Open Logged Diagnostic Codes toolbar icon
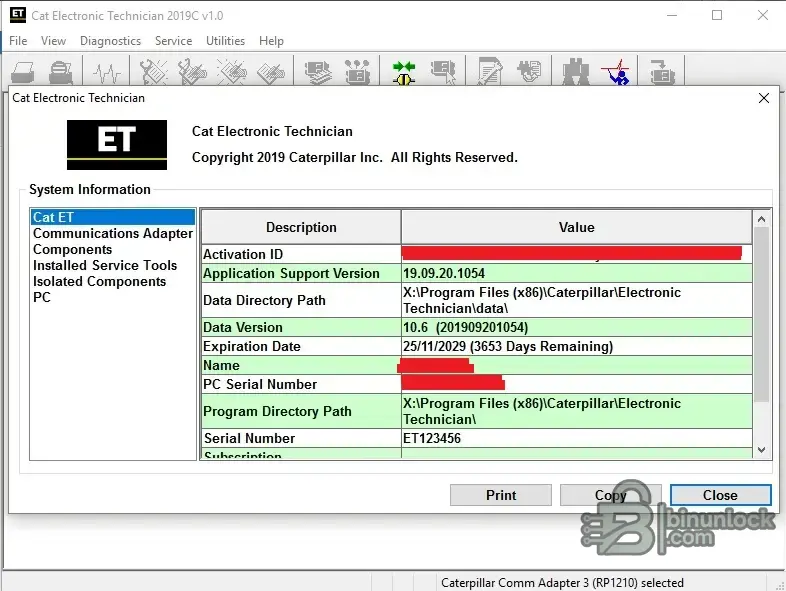This screenshot has width=786, height=591. tap(192, 72)
